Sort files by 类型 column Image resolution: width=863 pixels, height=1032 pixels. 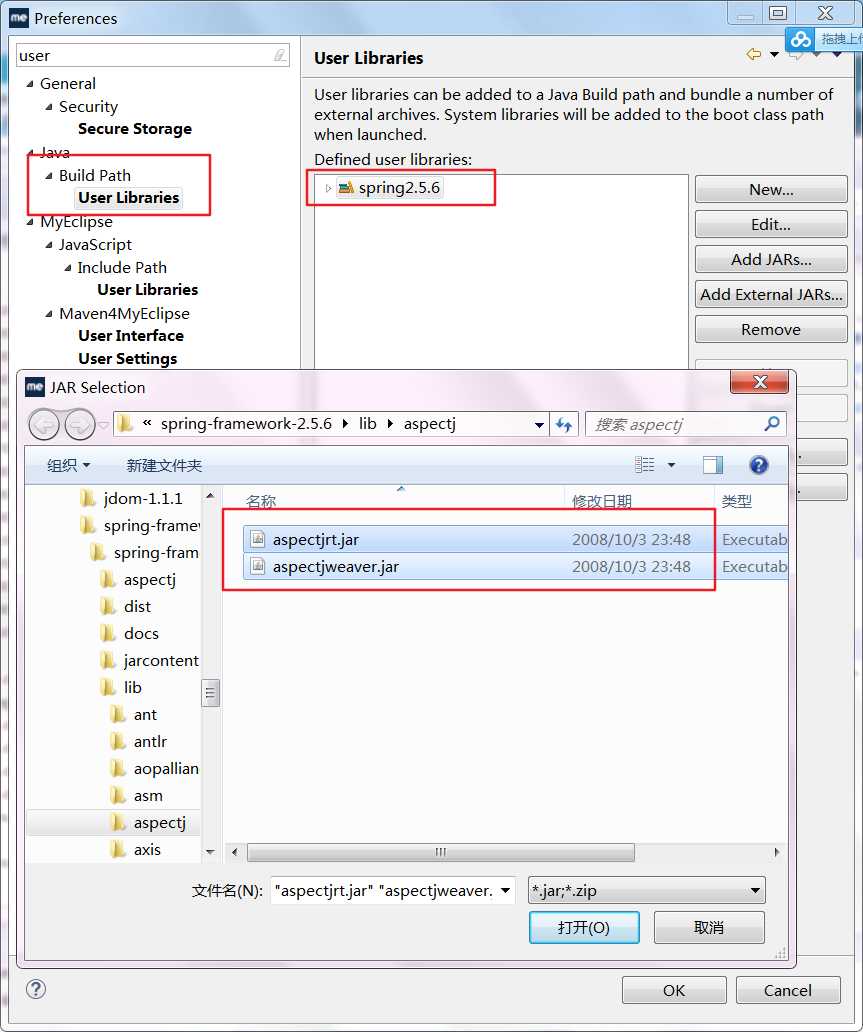(x=737, y=502)
